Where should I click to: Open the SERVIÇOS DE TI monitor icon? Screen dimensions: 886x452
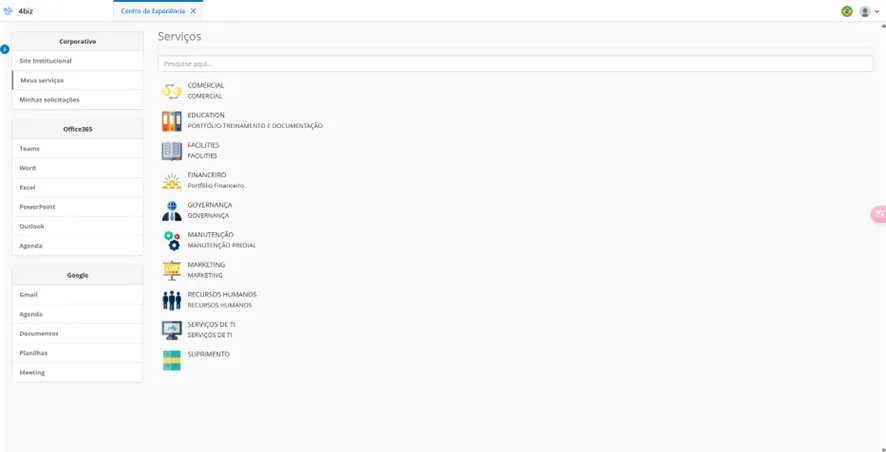[x=172, y=331]
